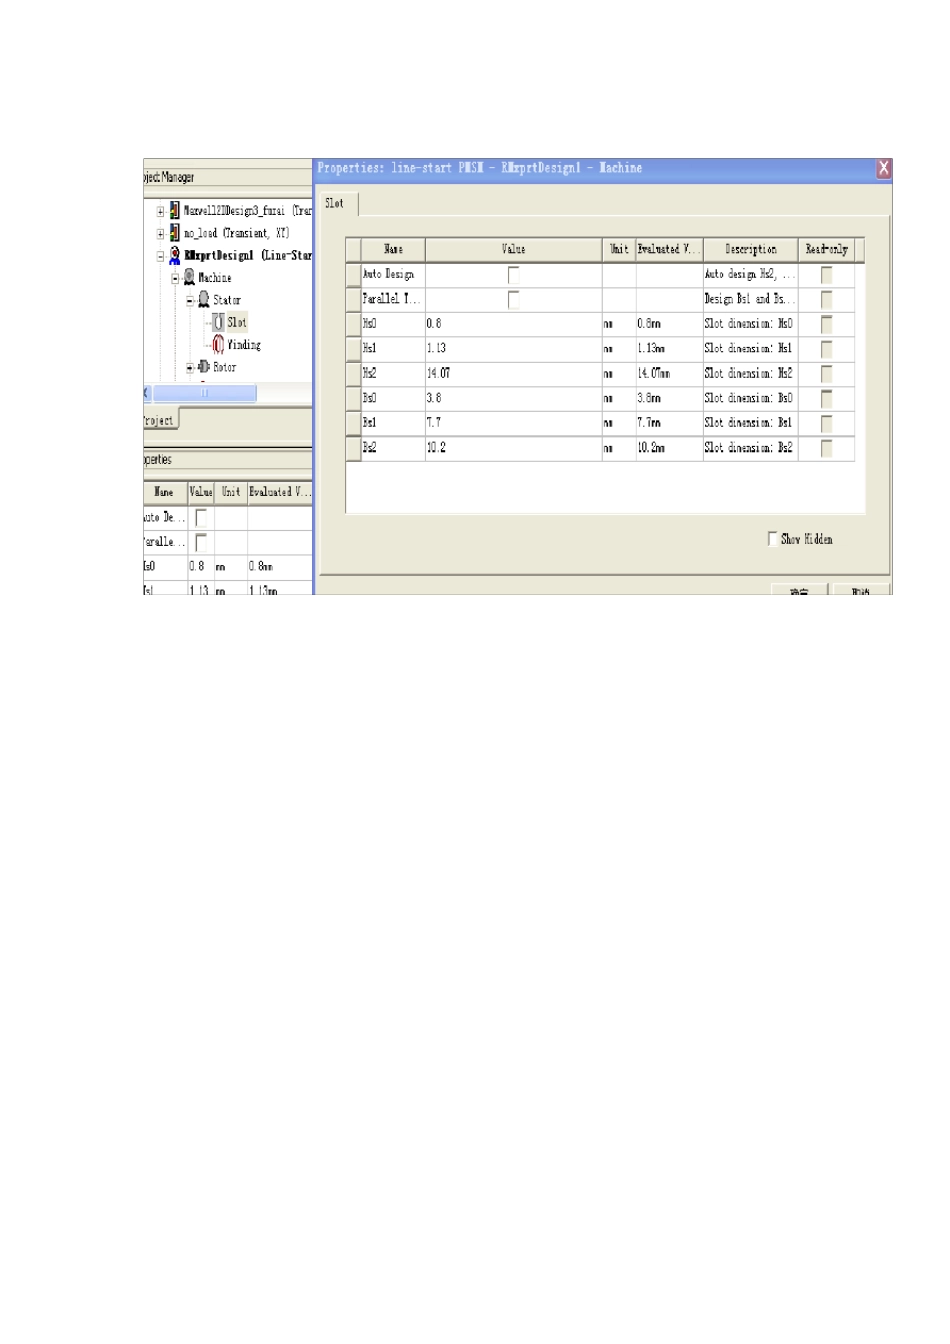Click the Machine node icon
Viewport: 950px width, 1344px height.
[189, 278]
